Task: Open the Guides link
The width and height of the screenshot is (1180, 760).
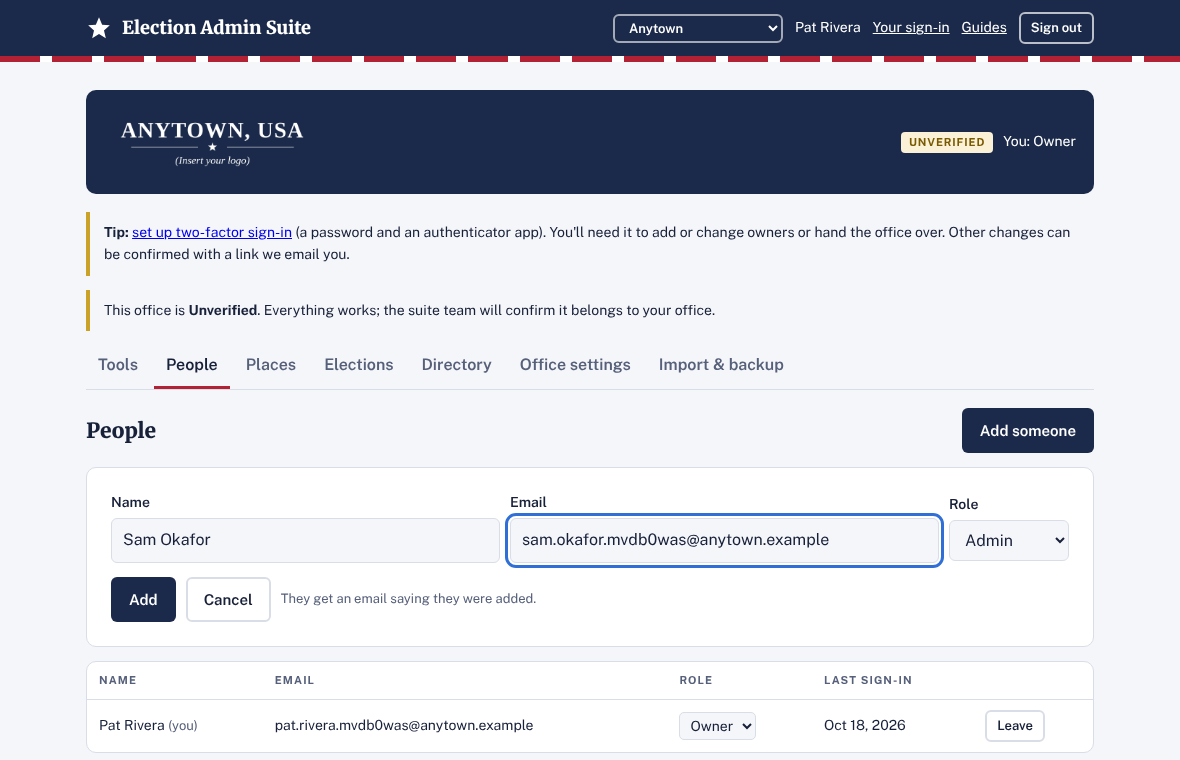Action: point(984,27)
